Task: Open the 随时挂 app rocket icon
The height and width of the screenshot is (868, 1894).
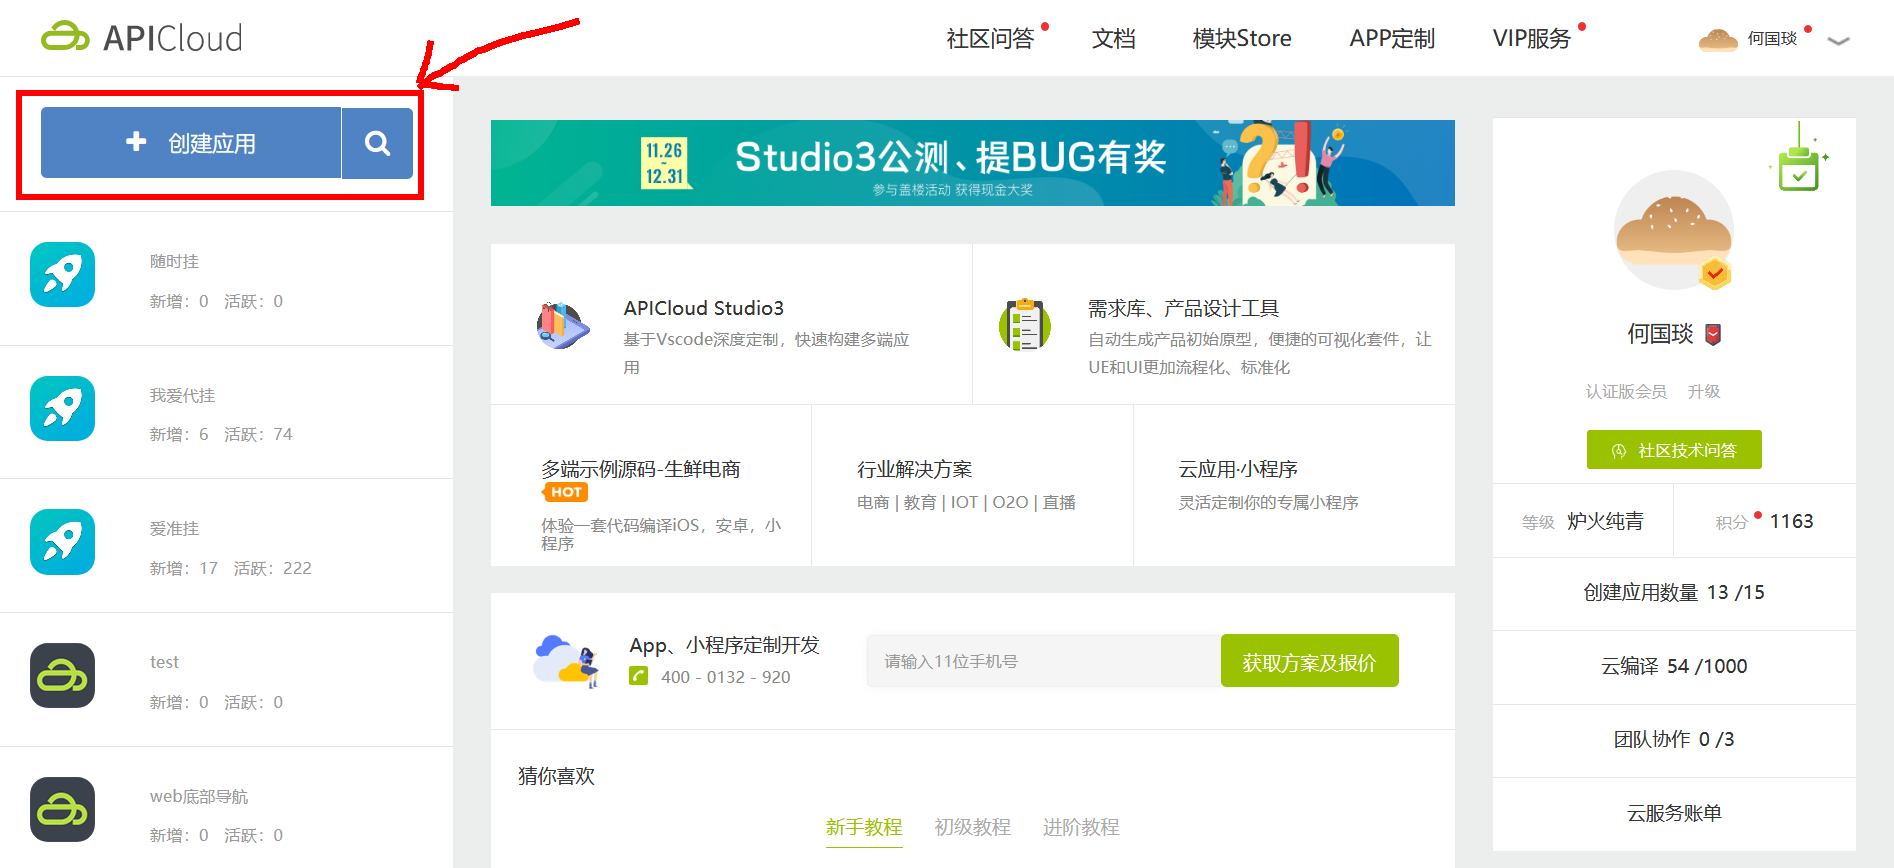Action: click(x=62, y=275)
